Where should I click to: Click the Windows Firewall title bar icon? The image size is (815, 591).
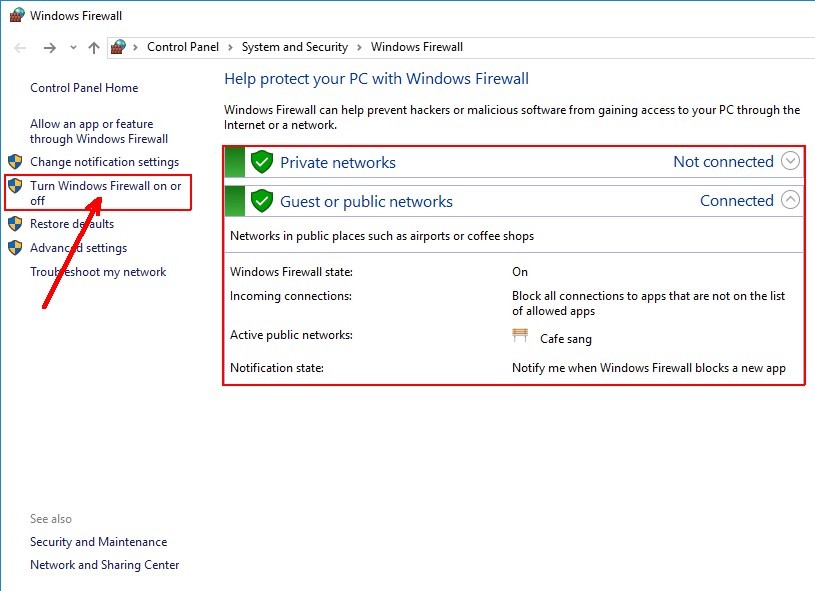click(x=17, y=16)
